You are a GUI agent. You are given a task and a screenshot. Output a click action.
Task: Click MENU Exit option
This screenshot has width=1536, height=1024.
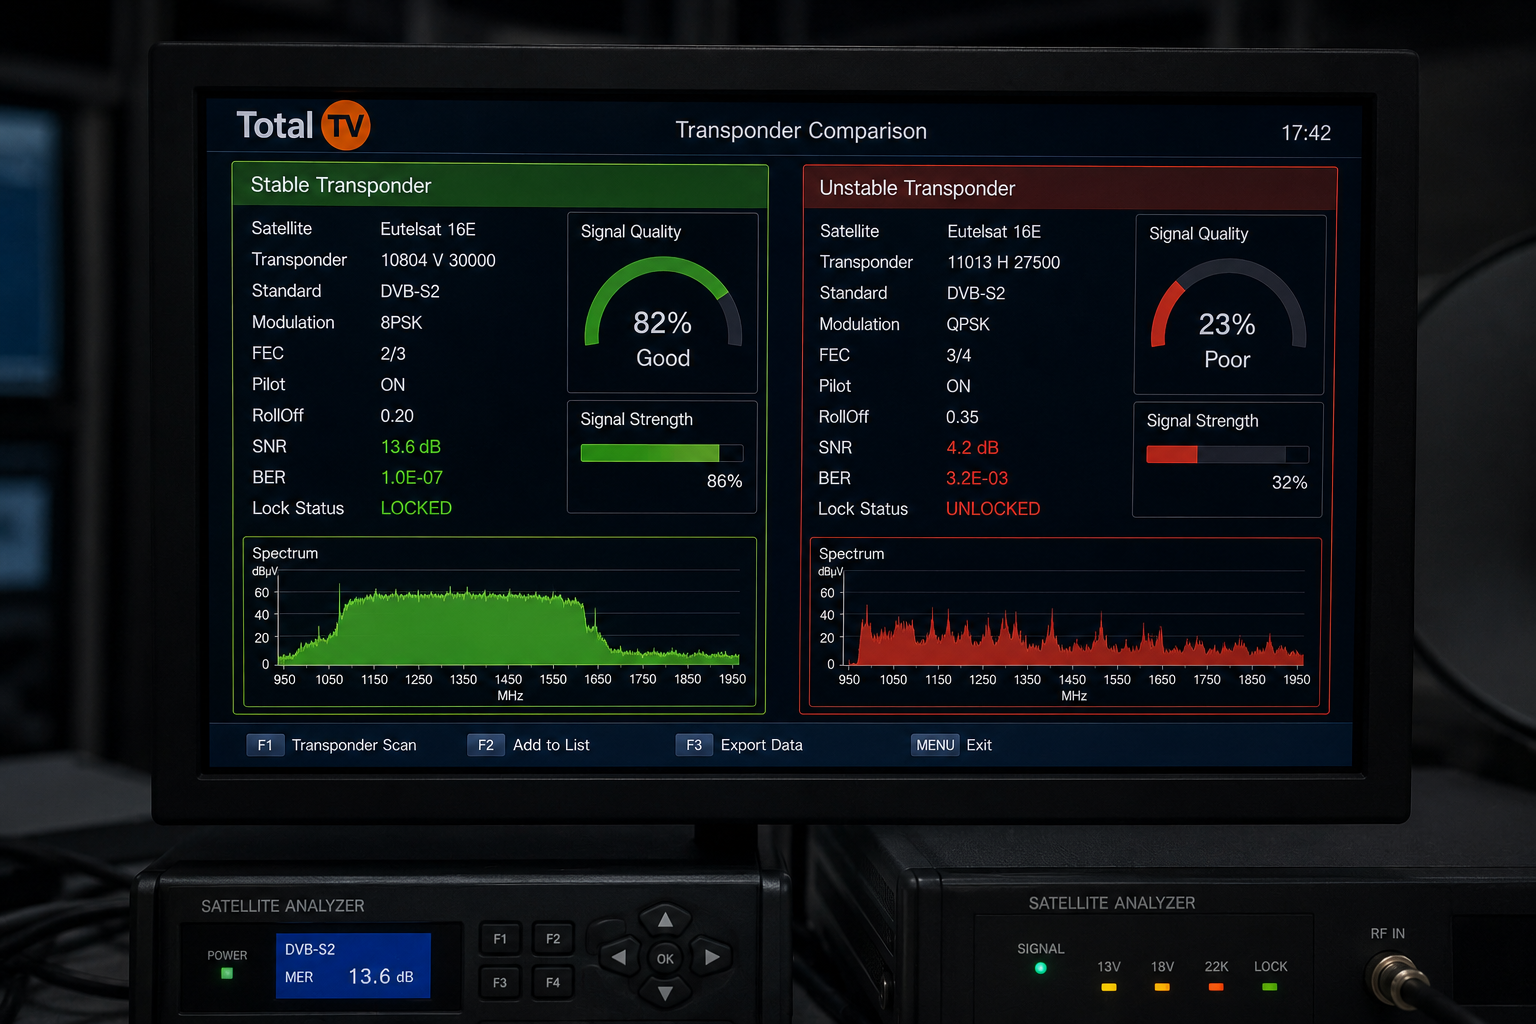[x=952, y=745]
